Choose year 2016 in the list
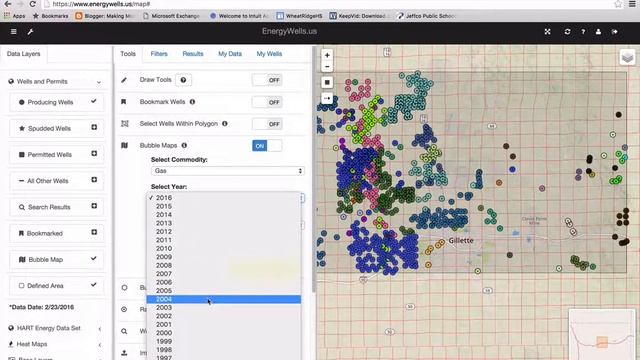The image size is (640, 360). 224,198
